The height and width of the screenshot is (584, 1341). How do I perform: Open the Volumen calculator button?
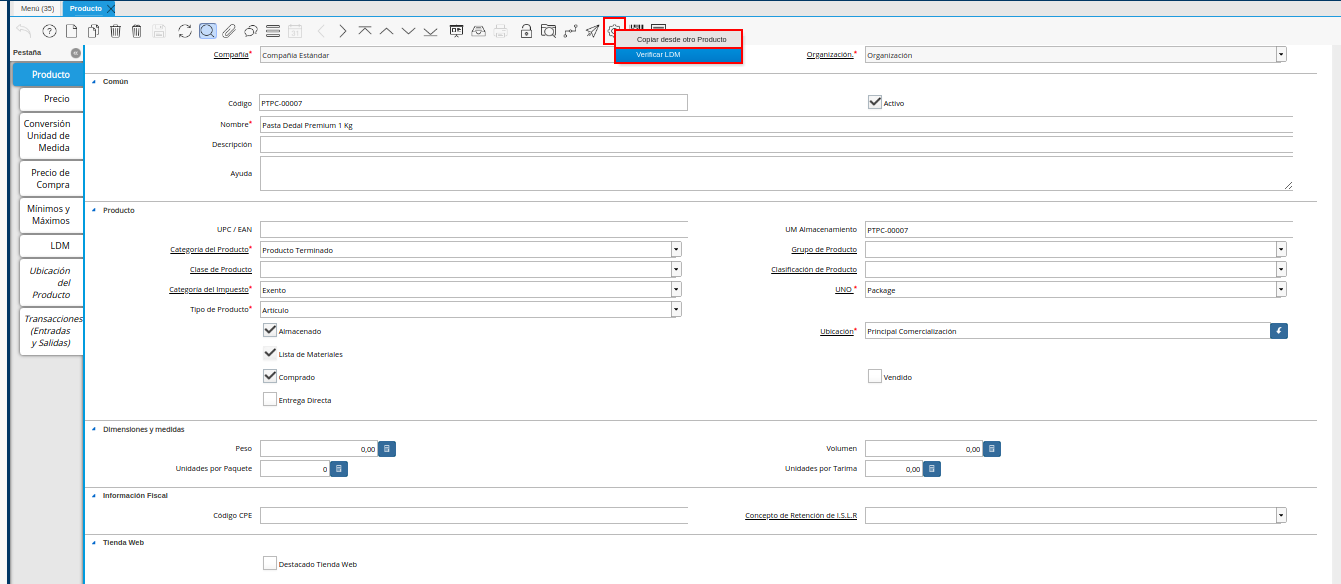coord(992,449)
